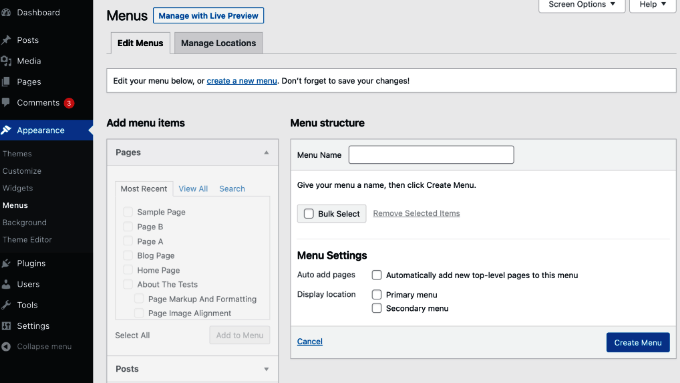Screen dimensions: 680x383
Task: Open Collapse menu label in sidebar
Action: (44, 347)
